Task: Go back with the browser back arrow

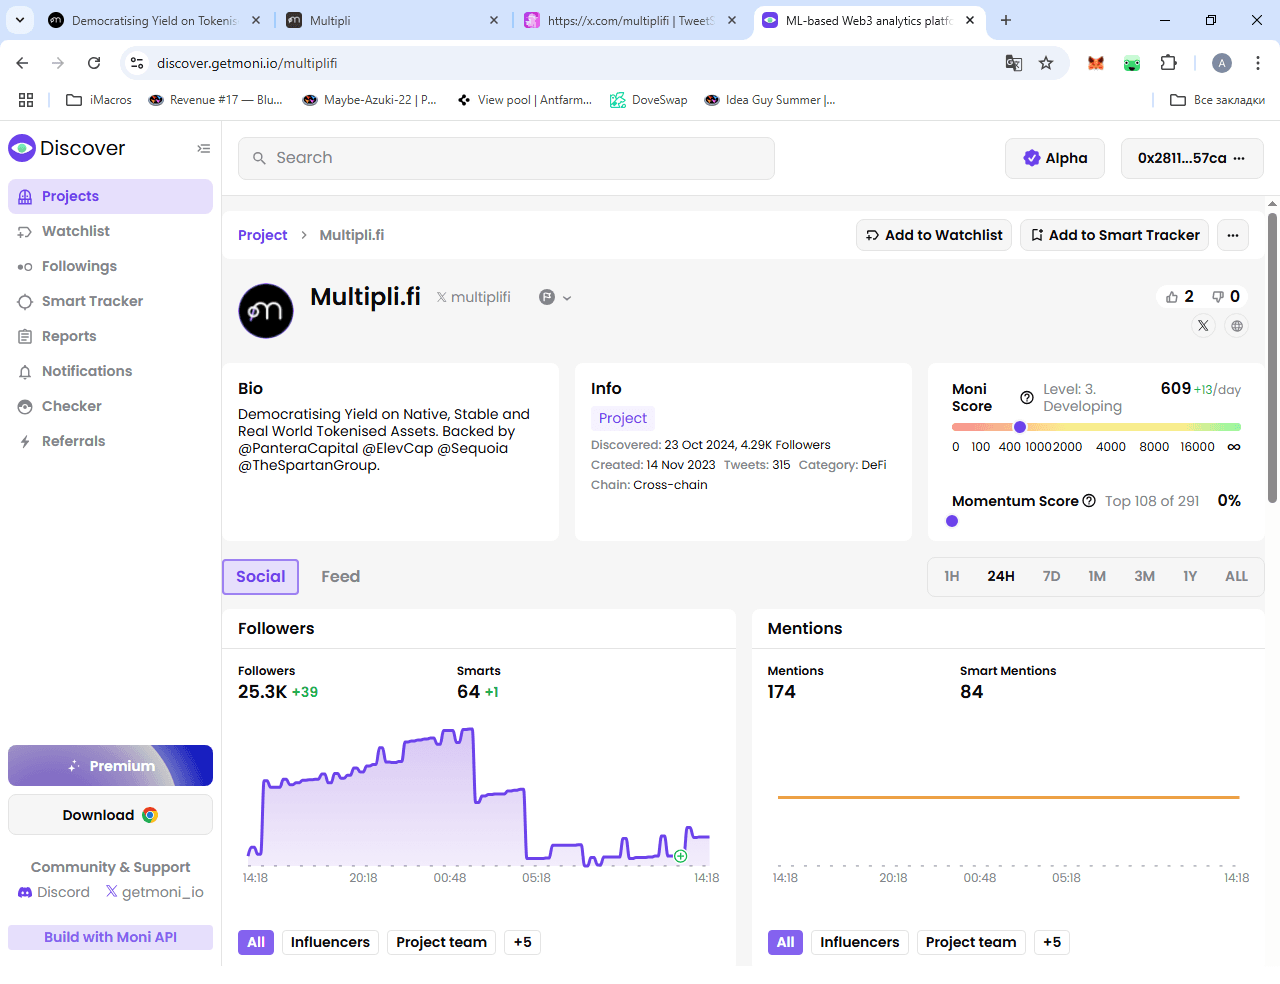Action: [22, 63]
